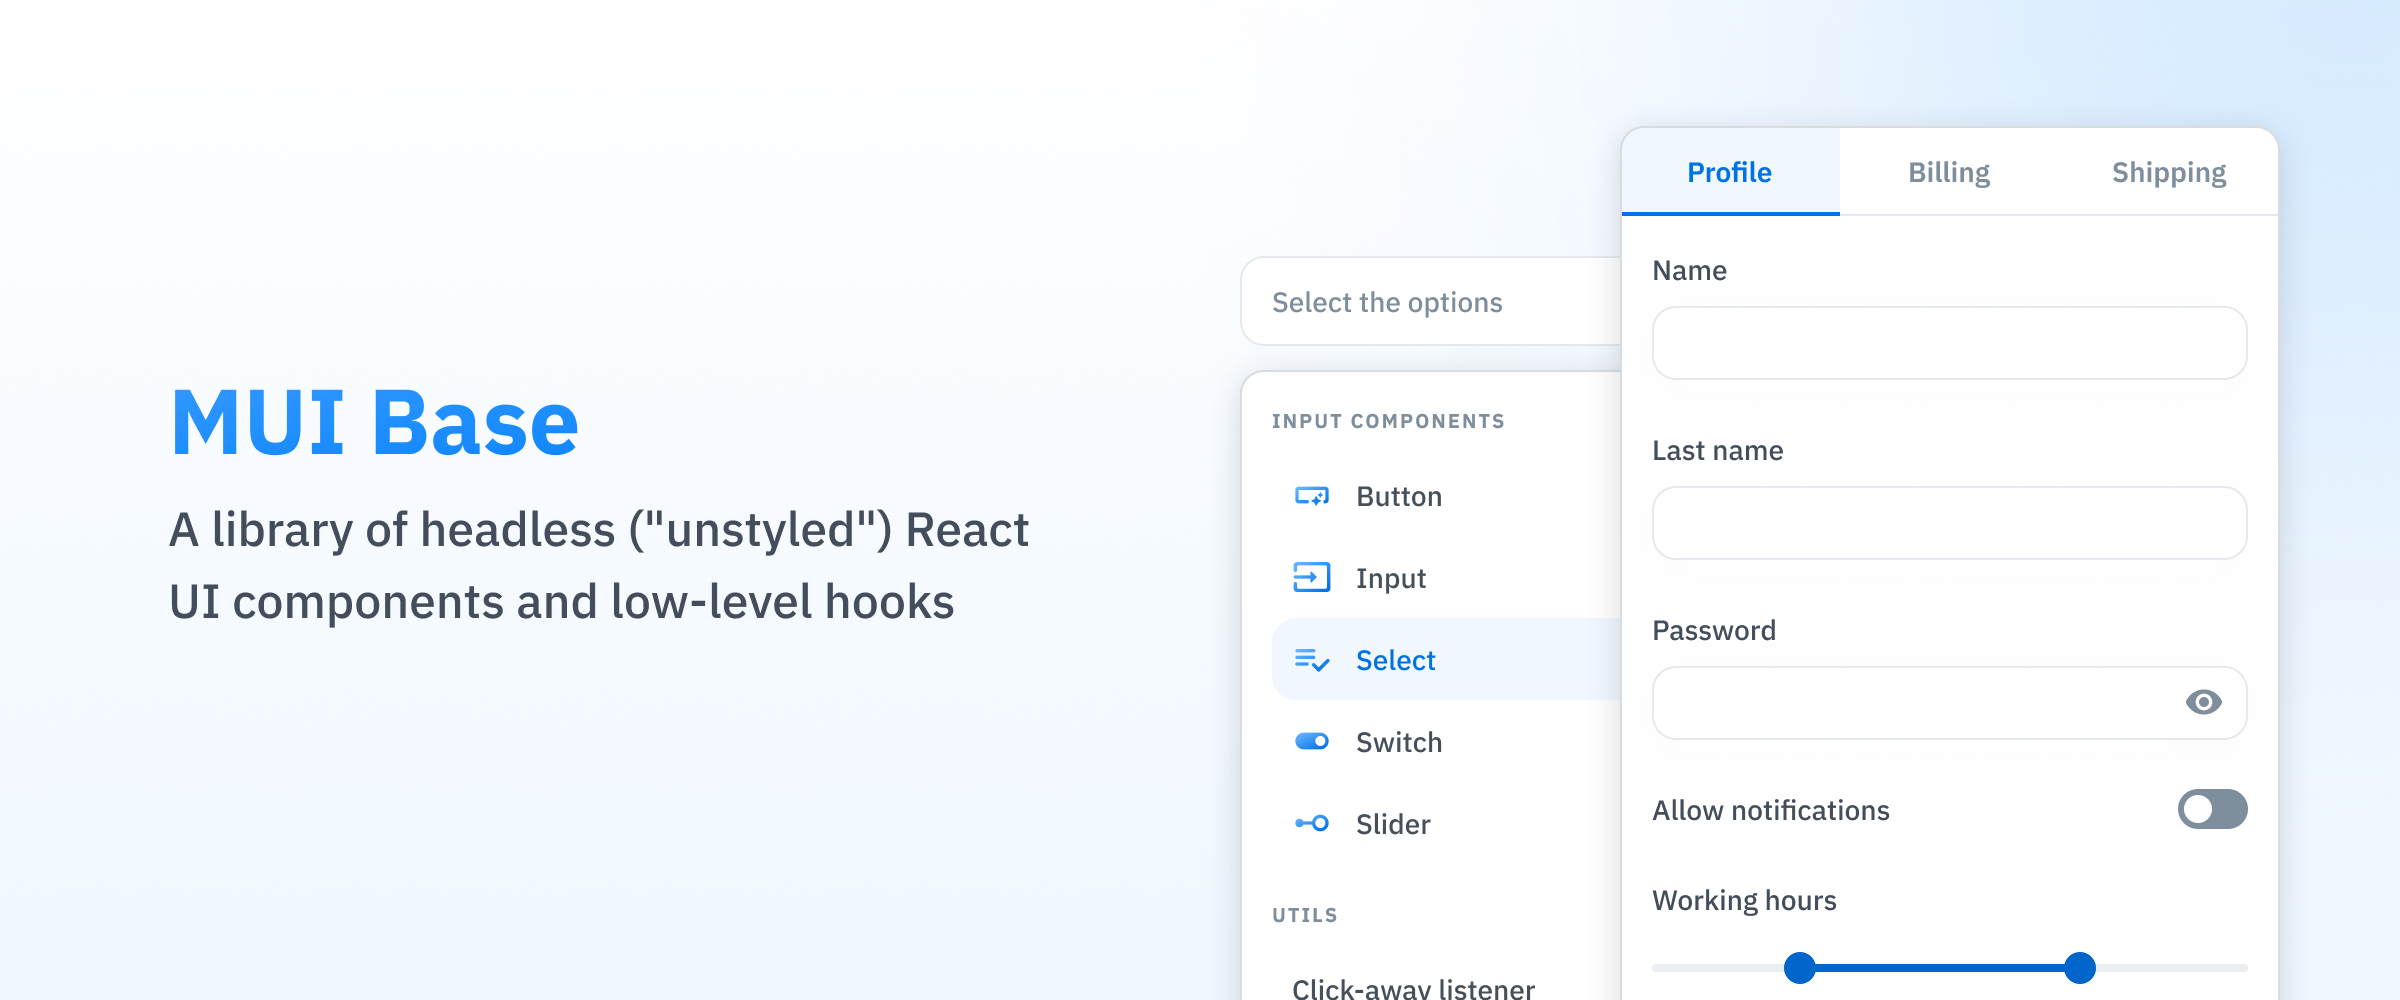
Task: Choose Select from the components list
Action: tap(1395, 660)
